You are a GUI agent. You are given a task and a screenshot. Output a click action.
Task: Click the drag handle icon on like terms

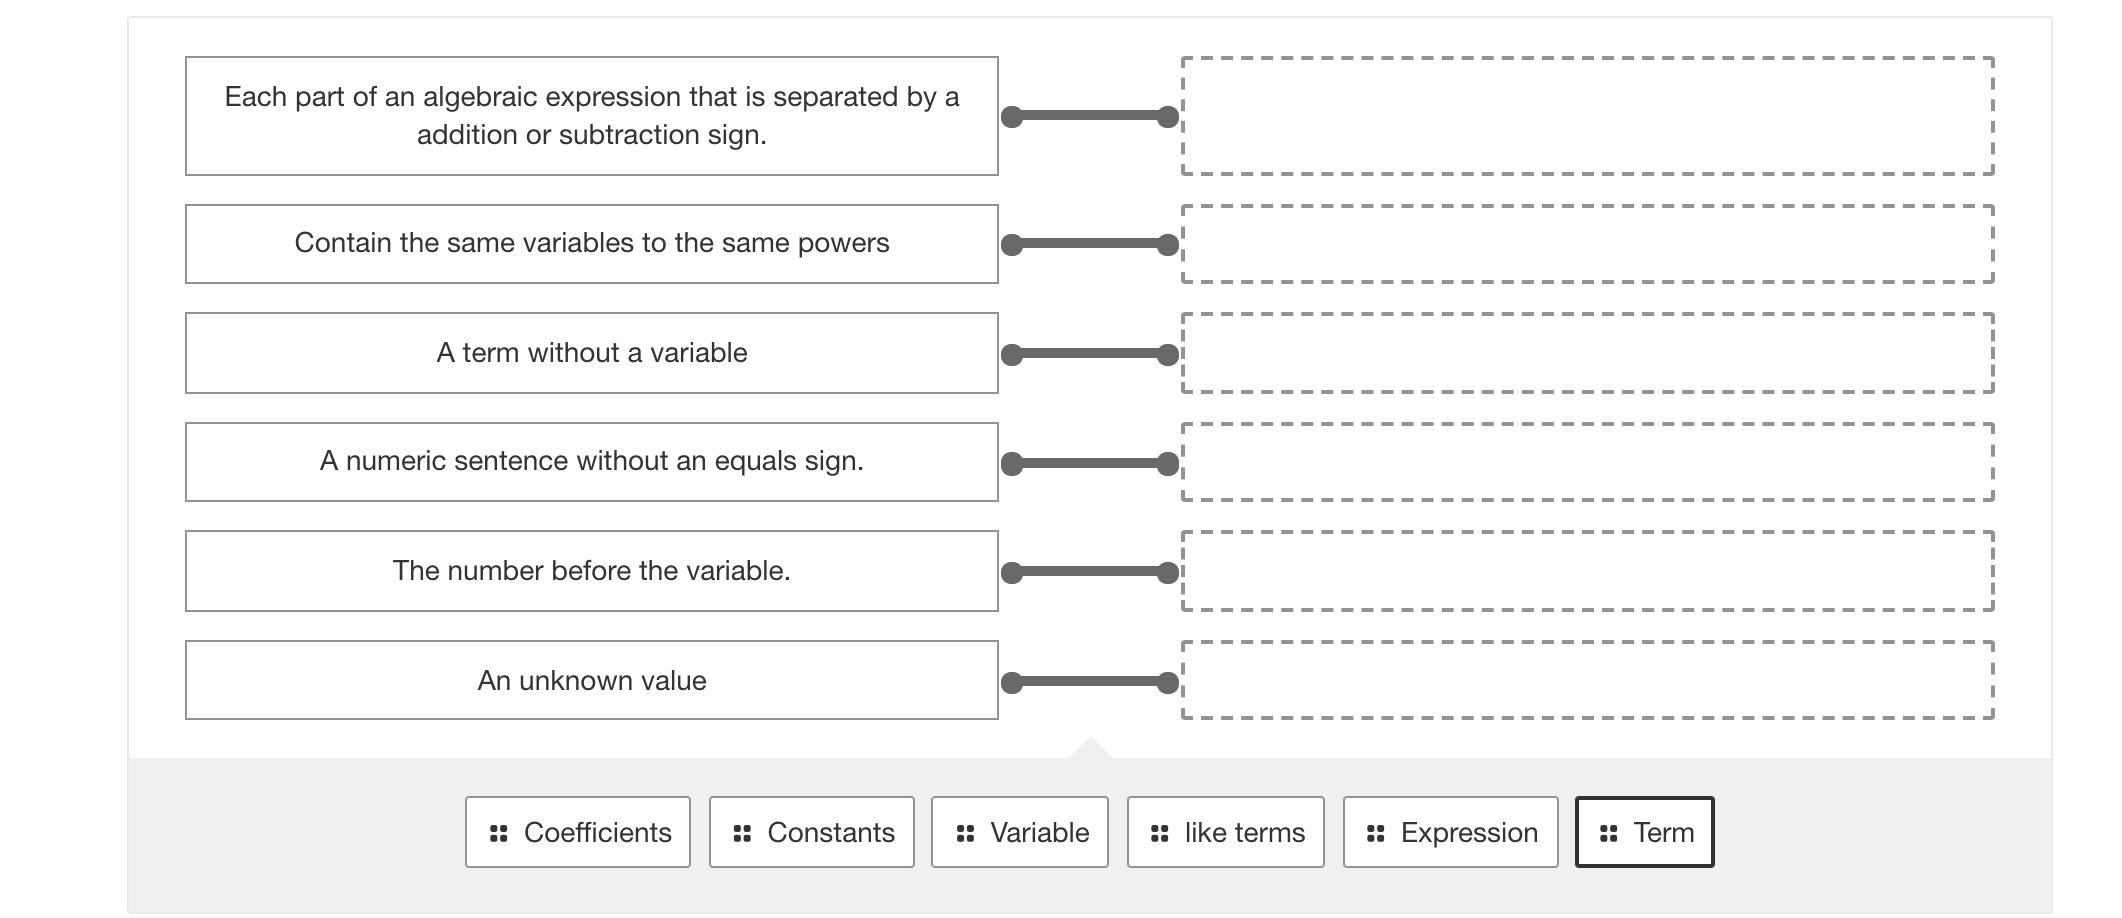[x=1160, y=833]
